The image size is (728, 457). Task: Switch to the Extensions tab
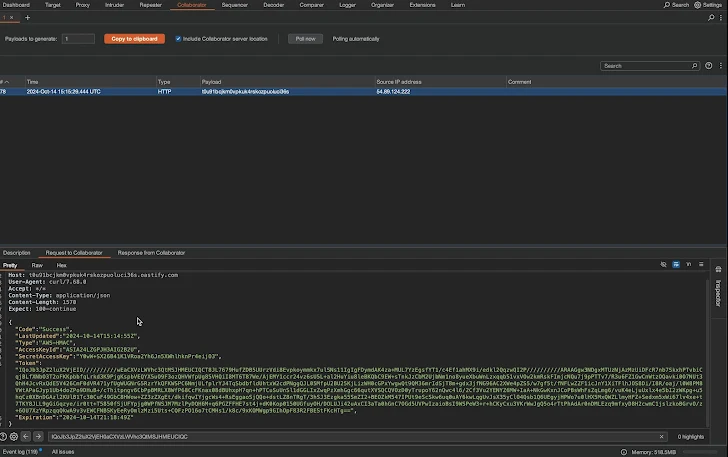(x=422, y=5)
